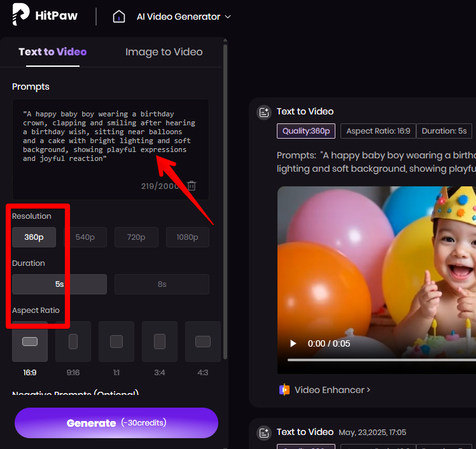Click the Aspect Ratio label
This screenshot has height=449, width=476.
36,310
